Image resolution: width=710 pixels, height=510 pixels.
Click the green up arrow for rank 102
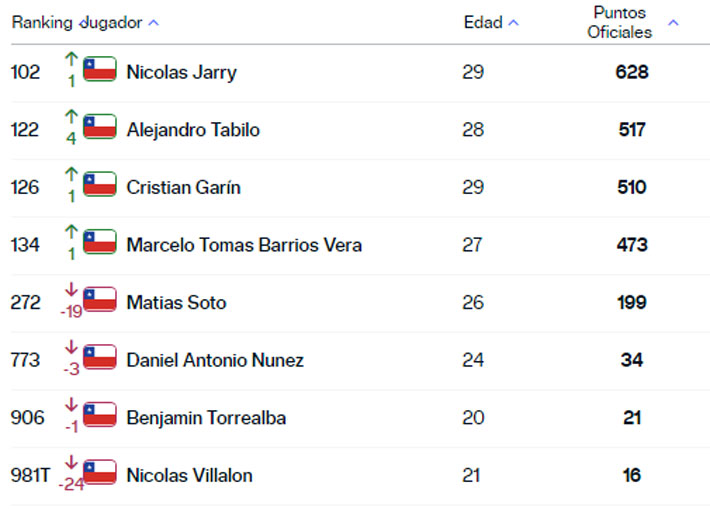point(71,61)
